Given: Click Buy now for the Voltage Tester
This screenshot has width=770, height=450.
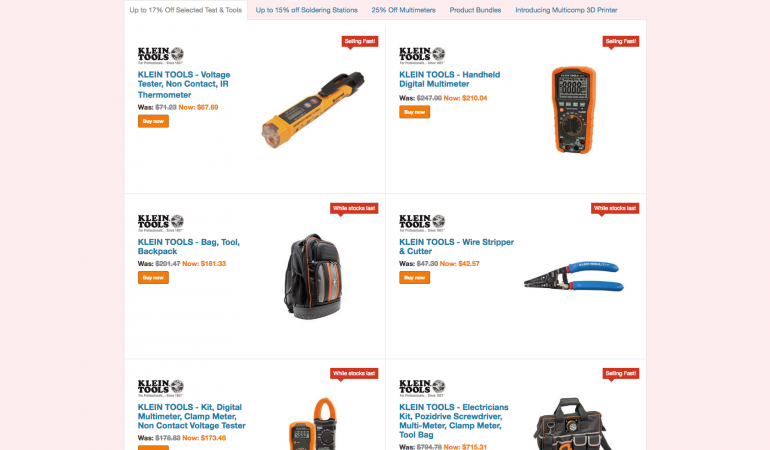Looking at the screenshot, I should pyautogui.click(x=153, y=121).
